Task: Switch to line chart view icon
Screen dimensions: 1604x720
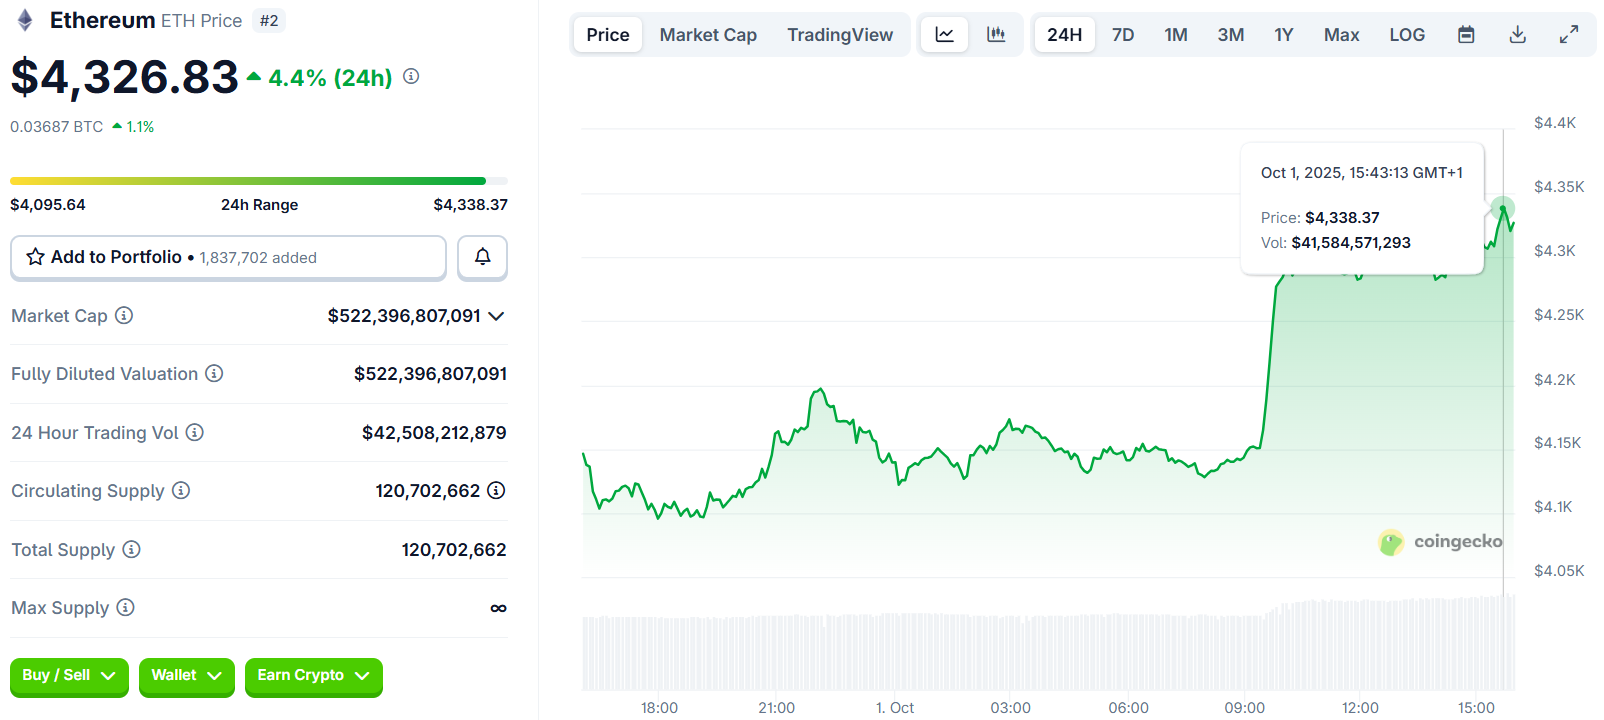Action: [944, 35]
